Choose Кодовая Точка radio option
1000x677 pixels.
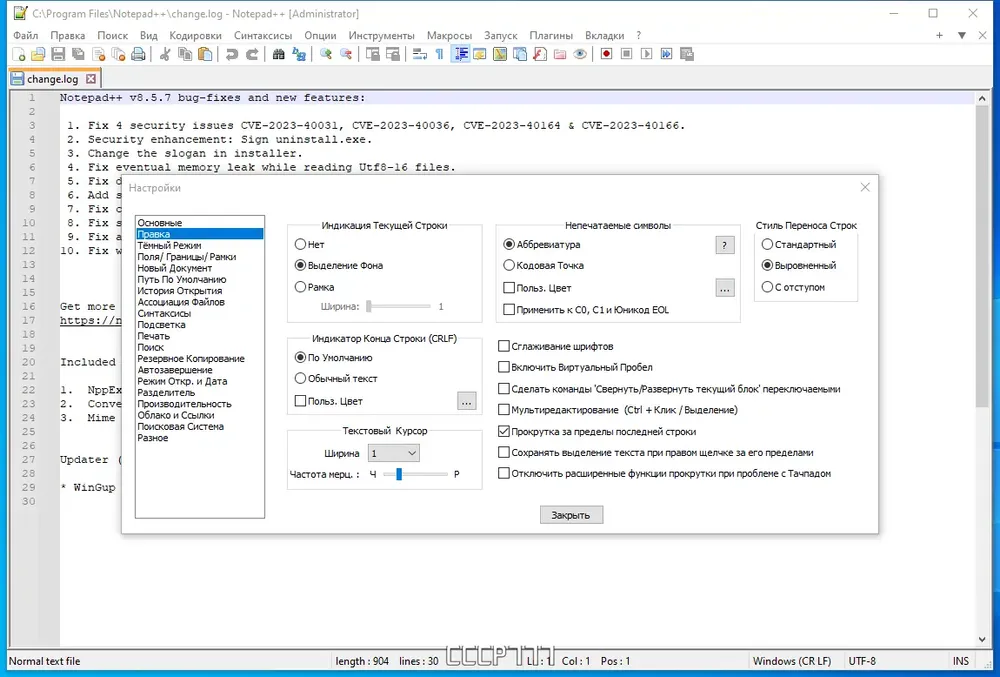tap(509, 265)
